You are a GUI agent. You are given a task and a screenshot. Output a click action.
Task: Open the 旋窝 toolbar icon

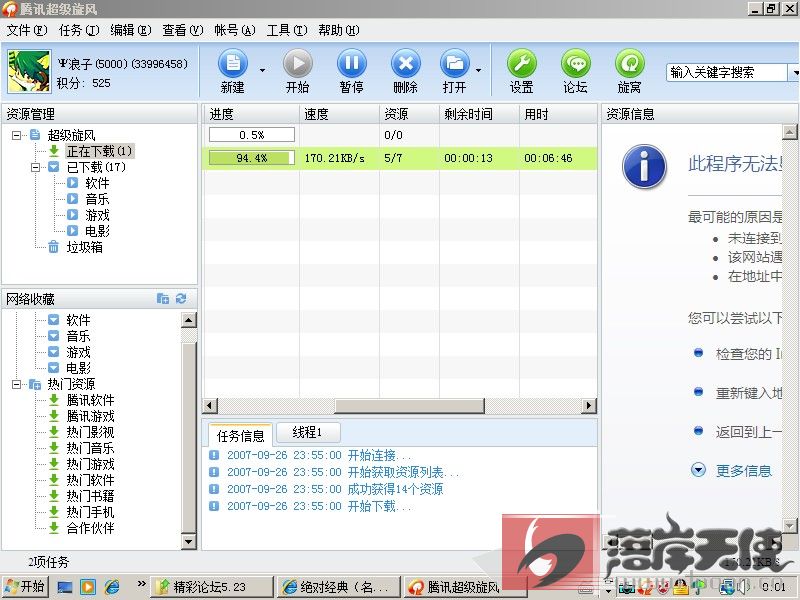(630, 64)
